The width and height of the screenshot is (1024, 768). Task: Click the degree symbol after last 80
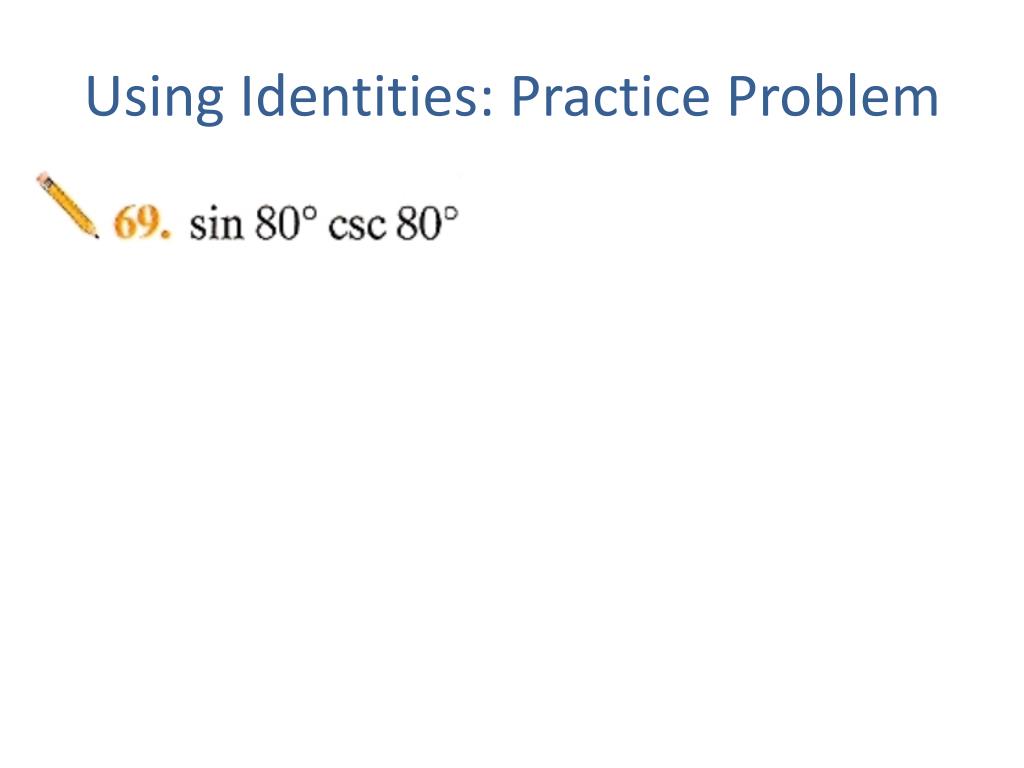click(451, 214)
